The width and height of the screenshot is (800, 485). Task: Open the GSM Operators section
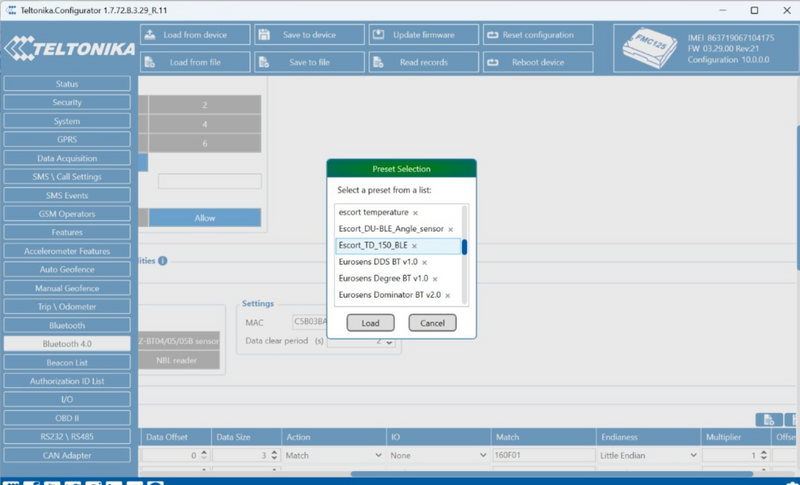click(x=67, y=214)
